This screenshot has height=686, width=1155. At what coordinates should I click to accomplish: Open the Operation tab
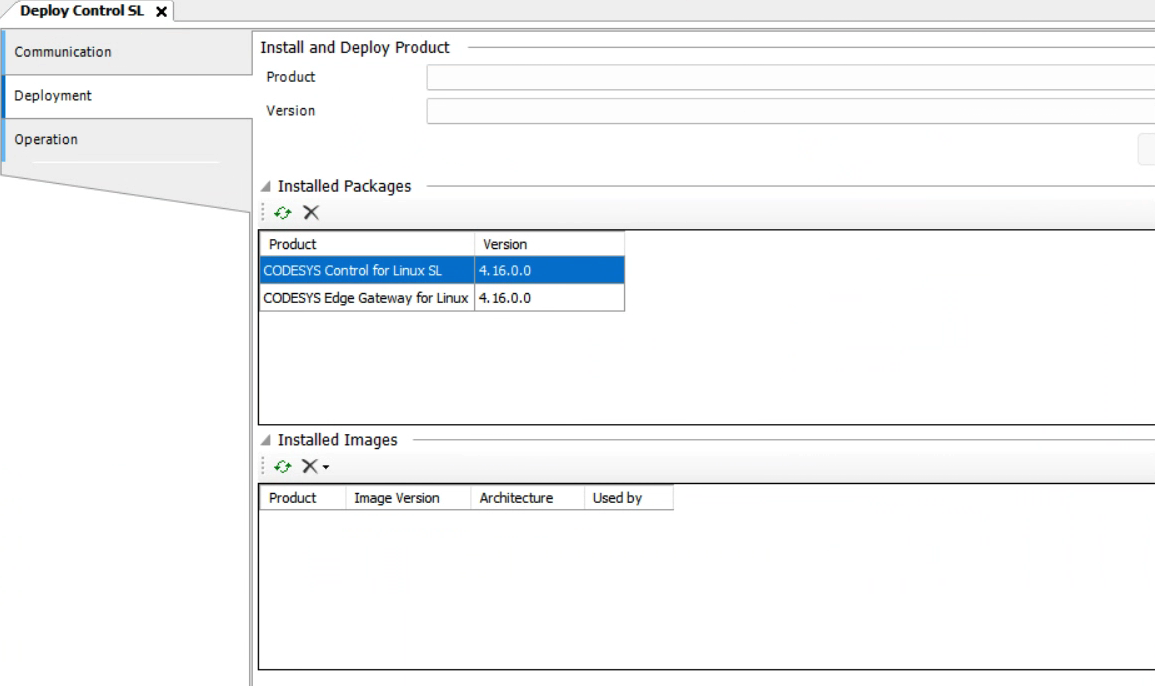pyautogui.click(x=124, y=139)
